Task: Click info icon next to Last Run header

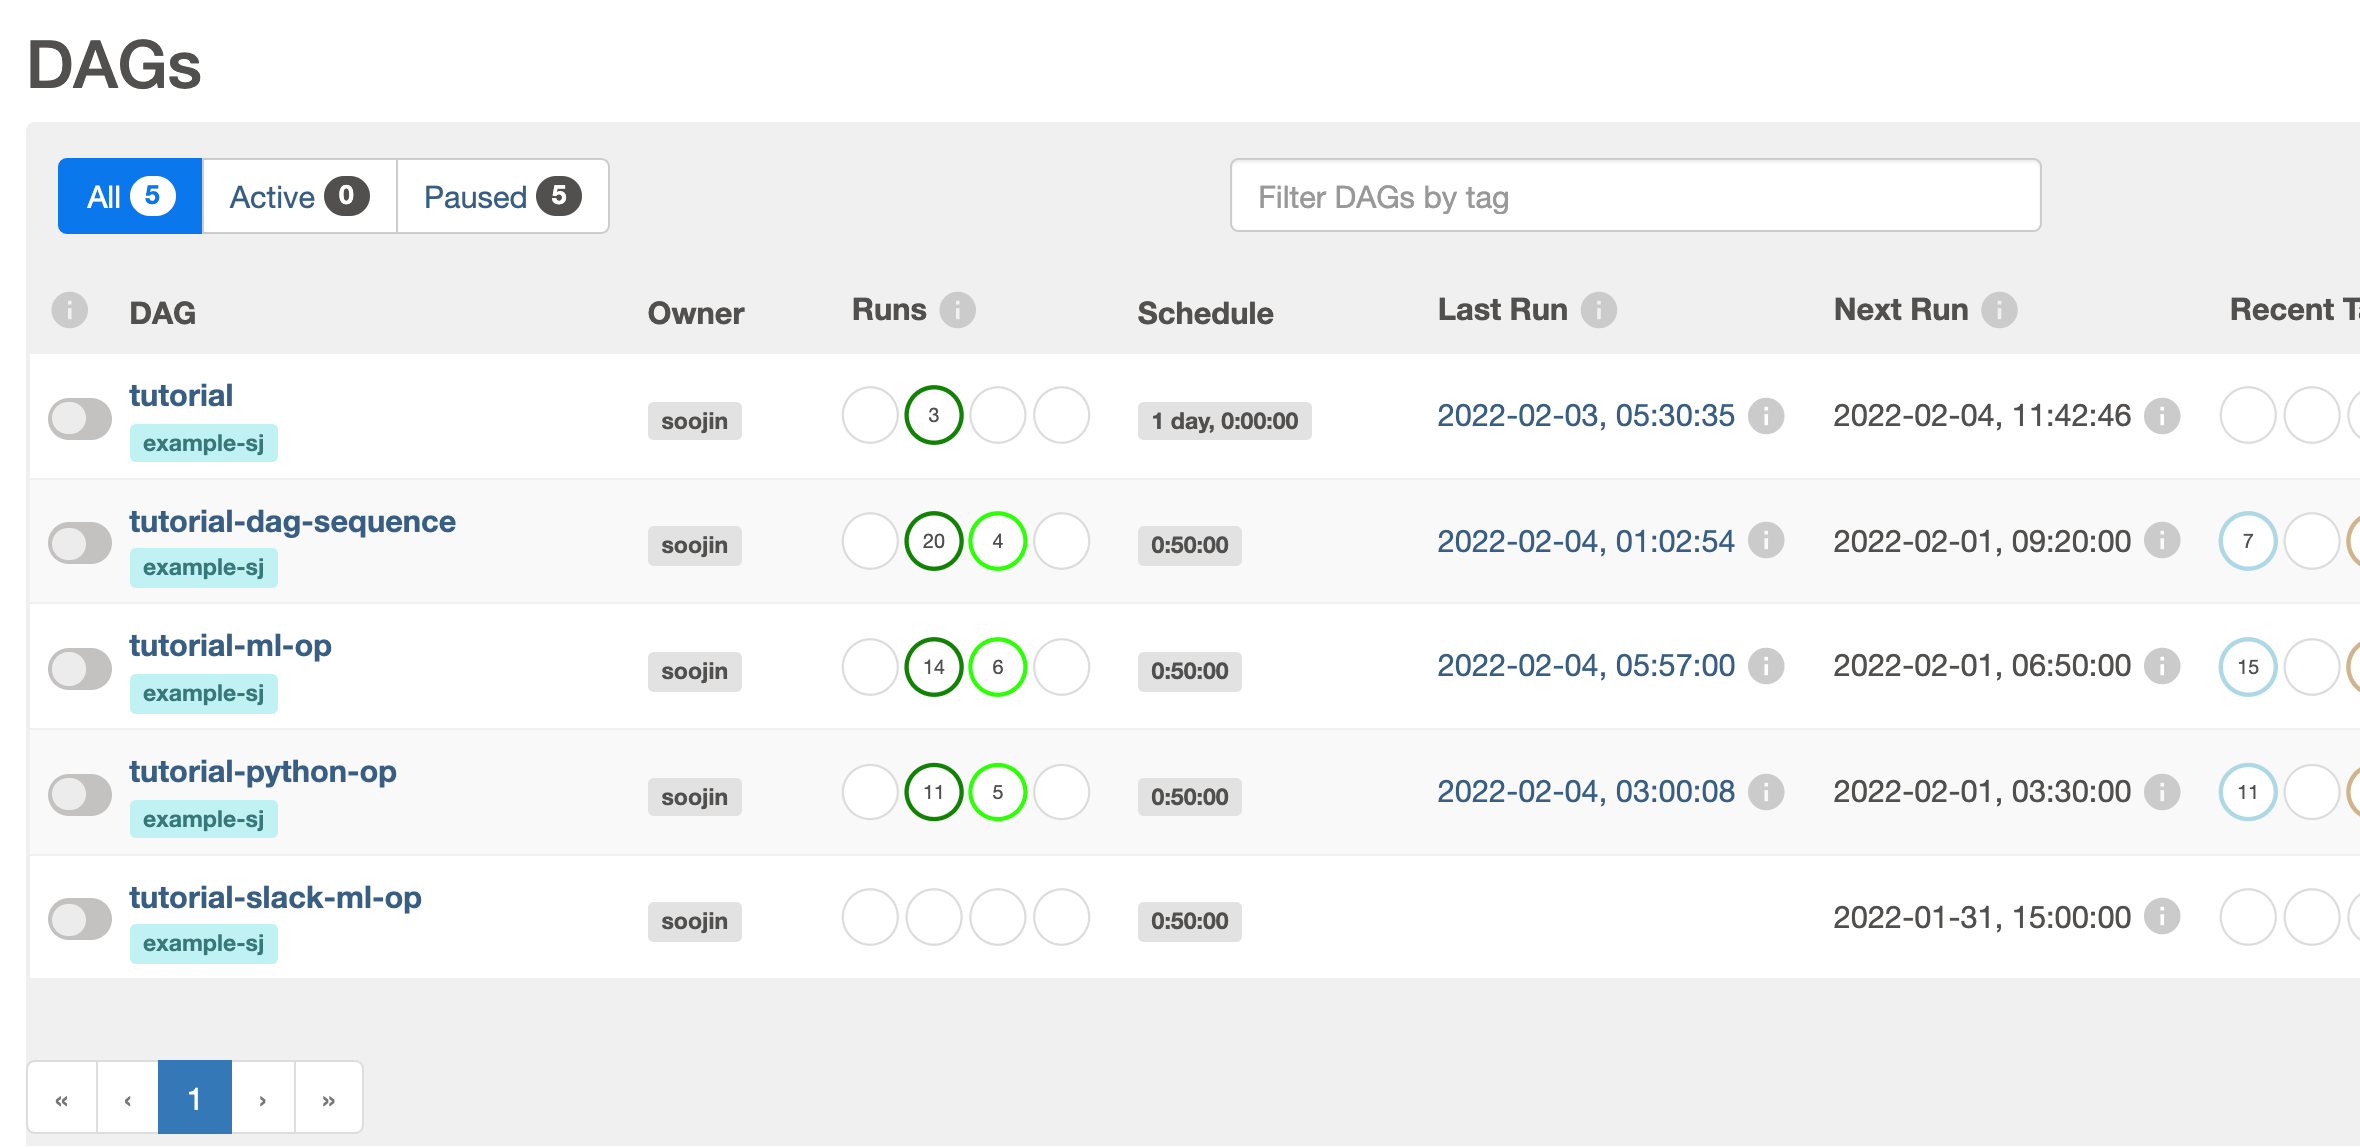Action: 1598,310
